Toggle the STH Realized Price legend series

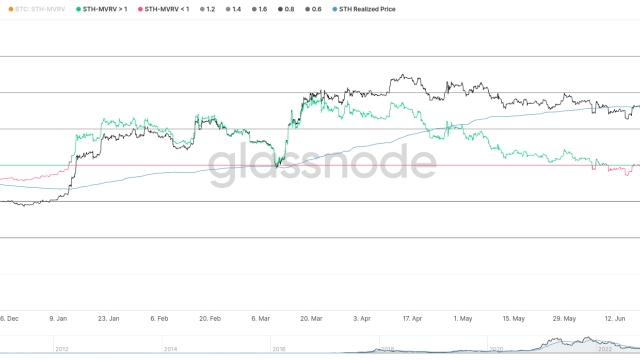click(x=364, y=9)
